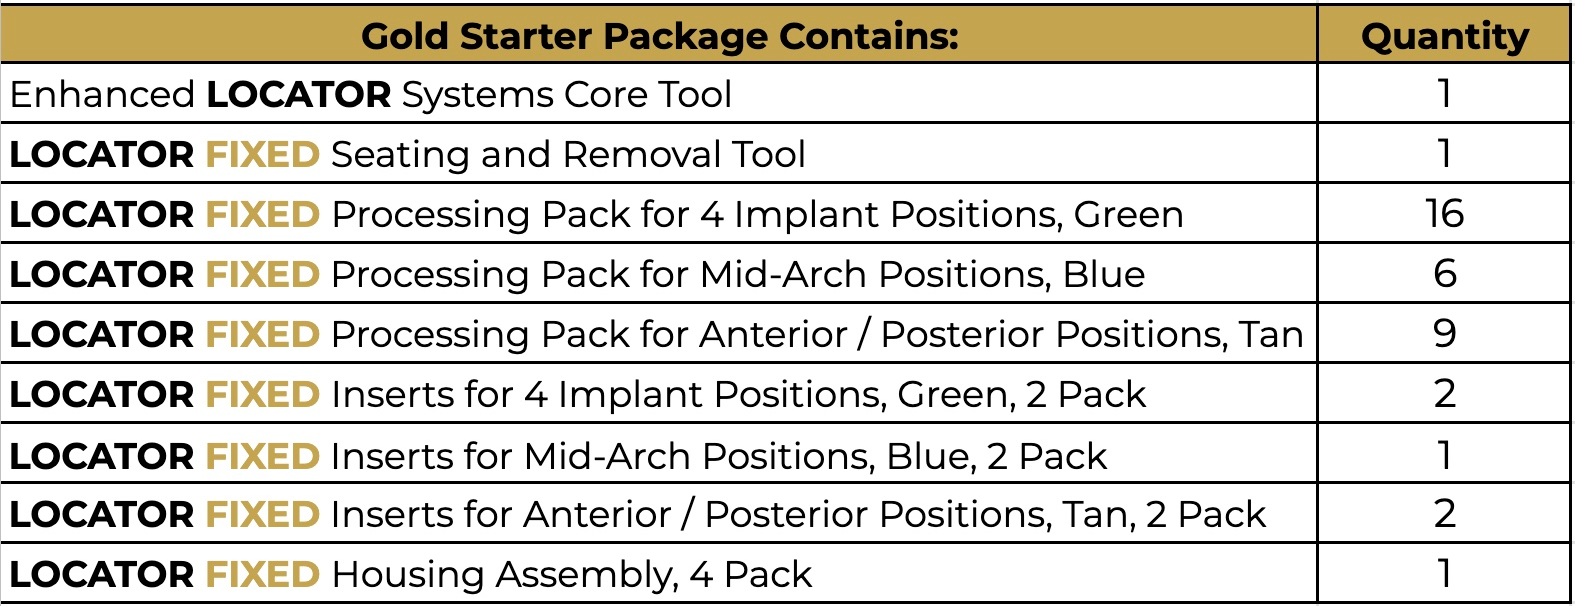Select the Quantity column header
Screen dimensions: 1575x606
(1445, 36)
